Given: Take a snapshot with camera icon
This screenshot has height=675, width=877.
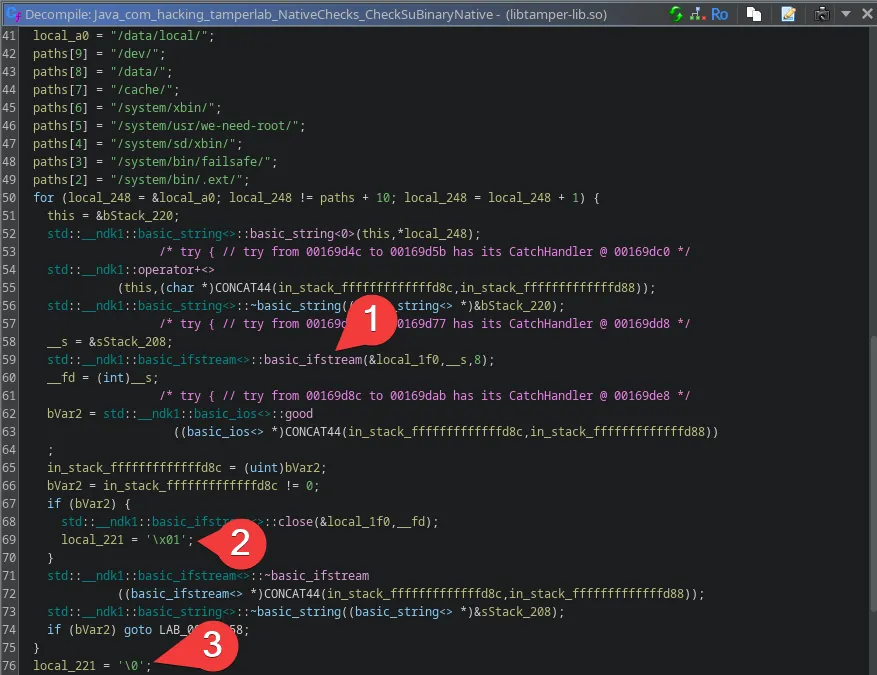Looking at the screenshot, I should point(822,14).
